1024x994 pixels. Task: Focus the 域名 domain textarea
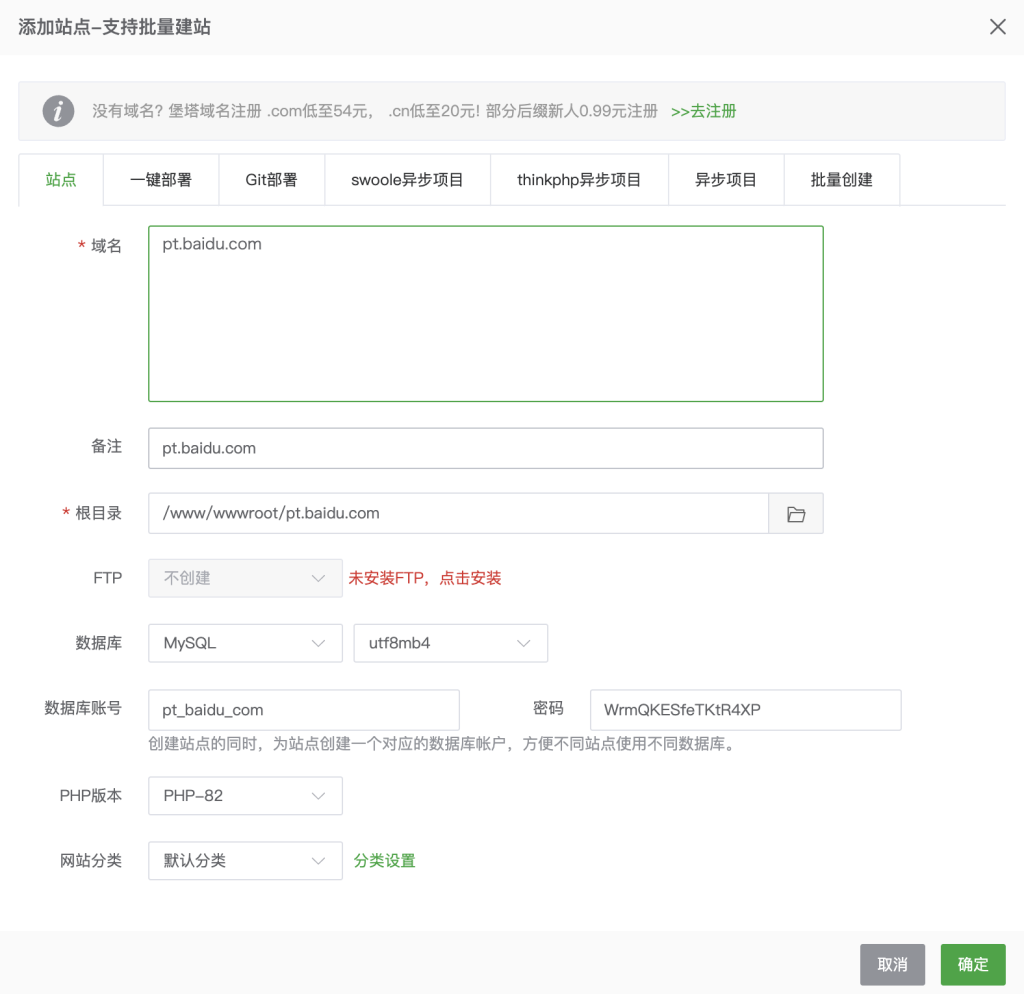[x=485, y=314]
